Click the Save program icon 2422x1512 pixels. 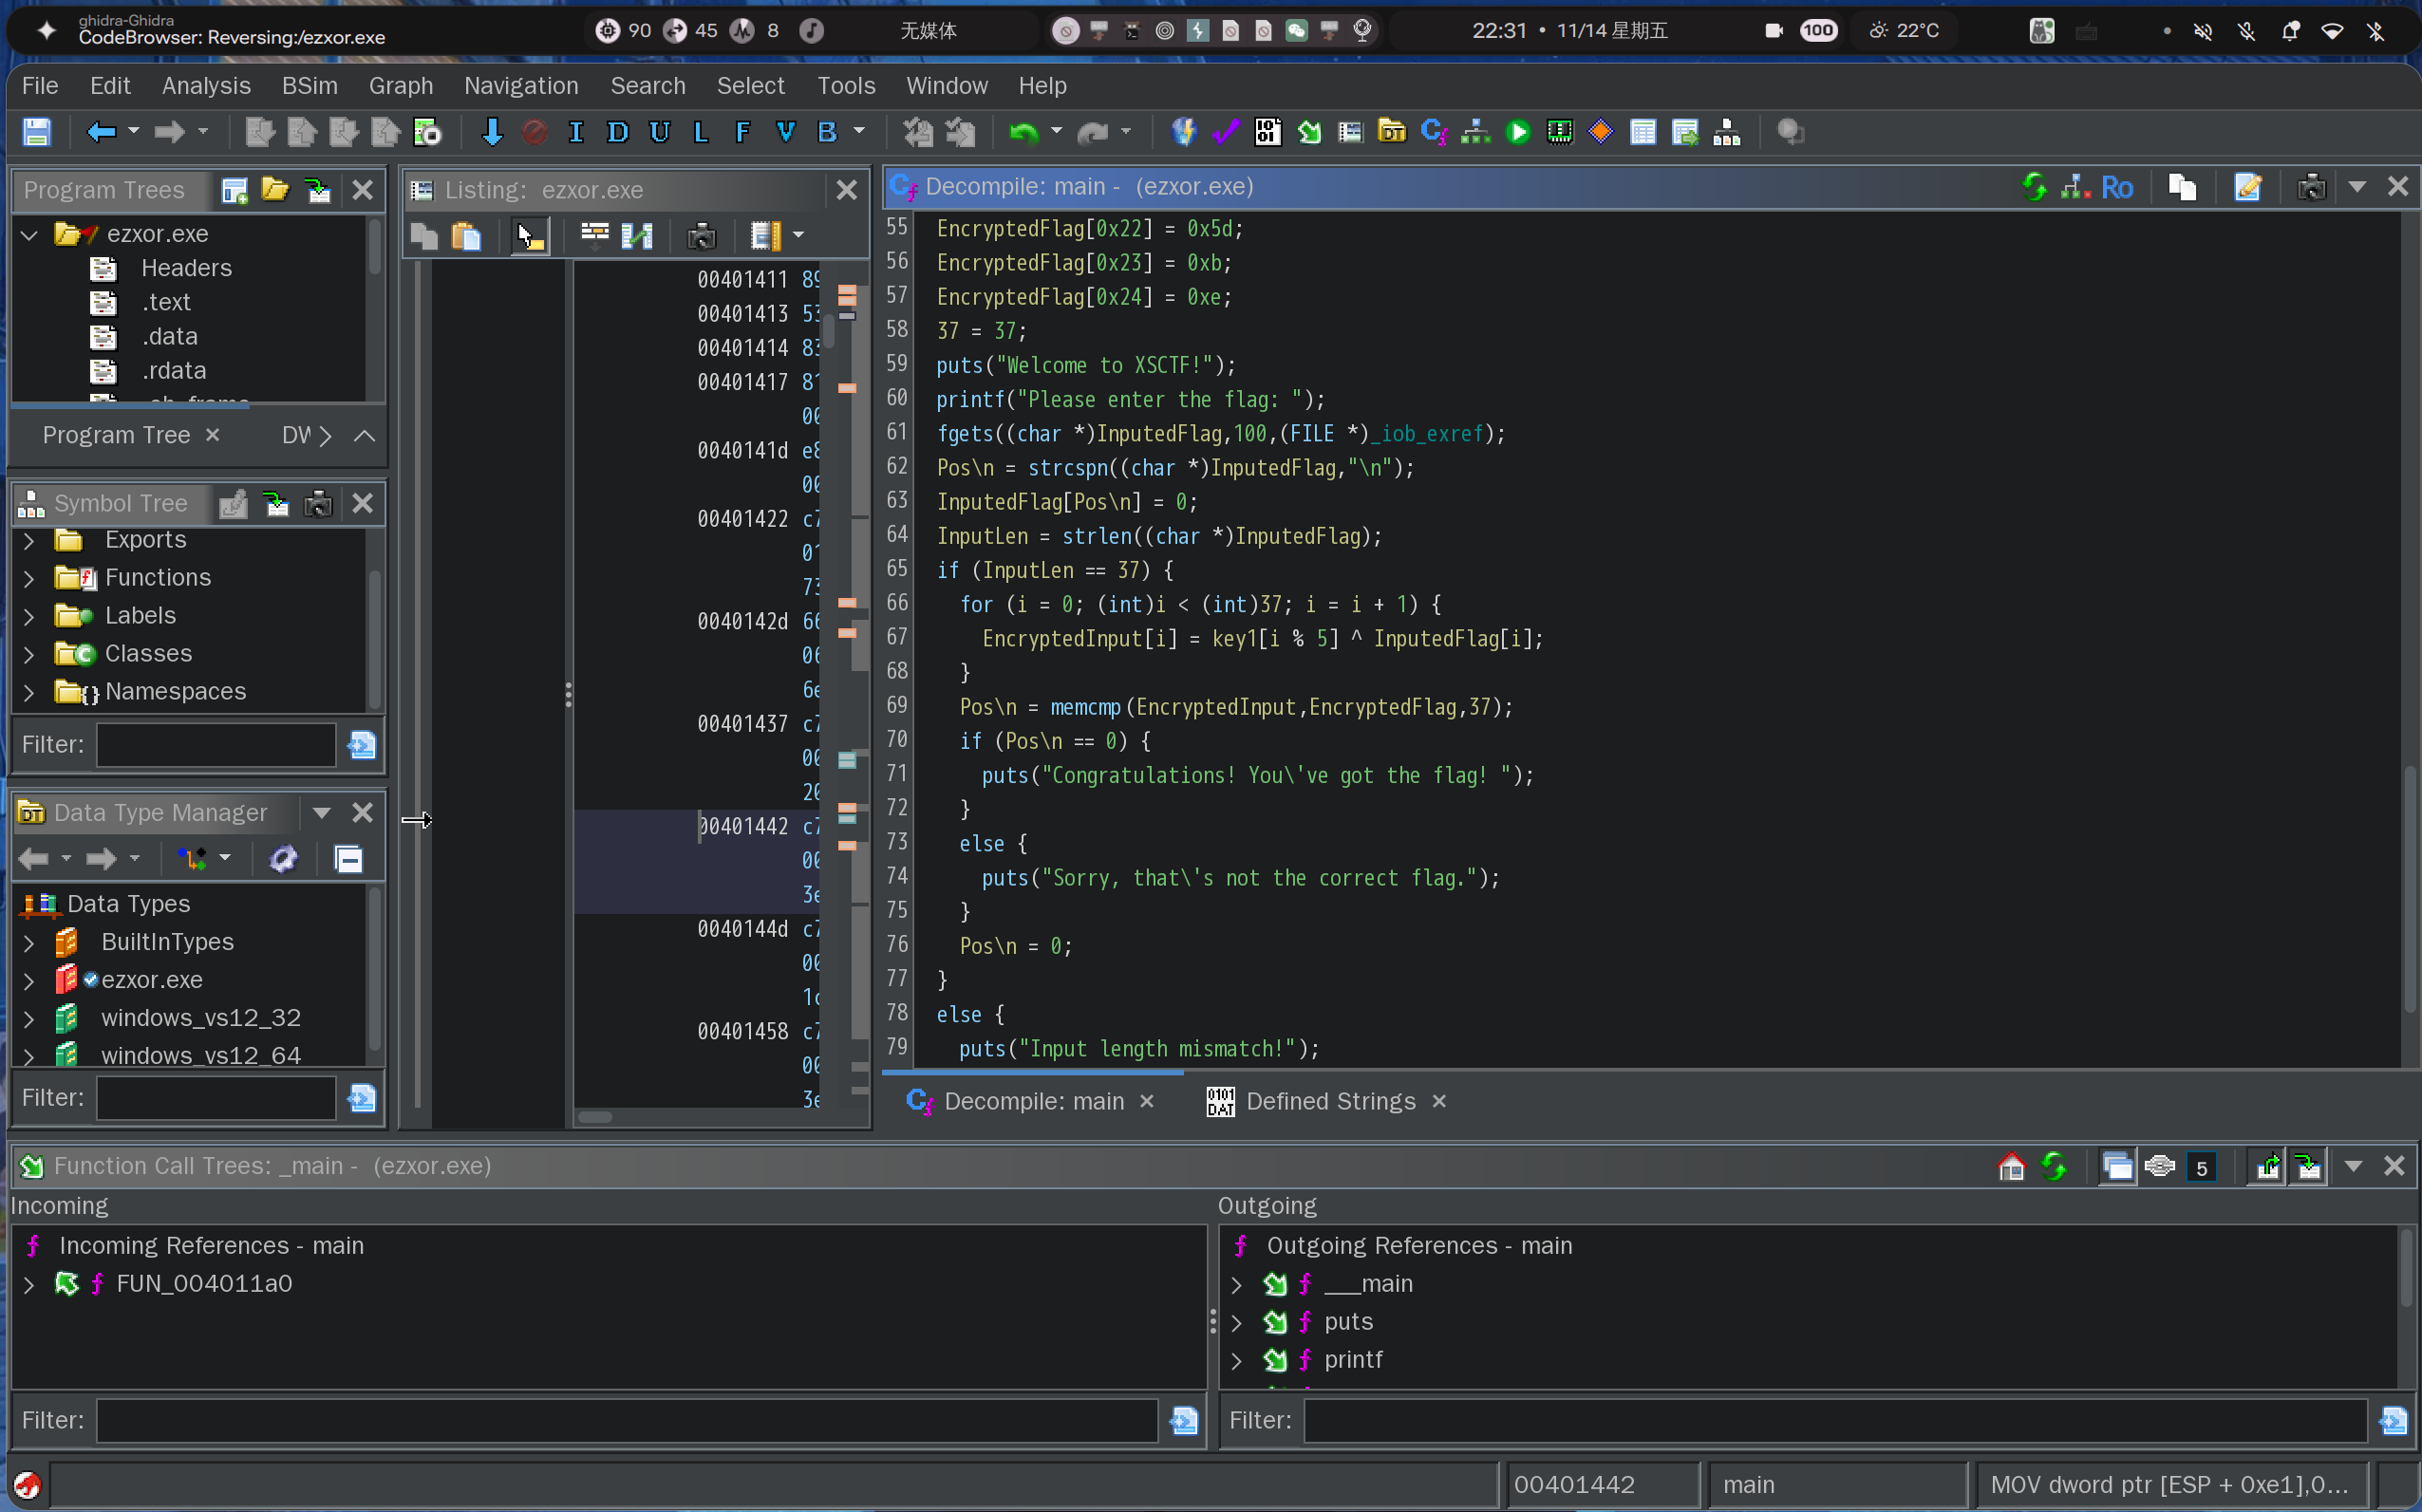(x=37, y=132)
